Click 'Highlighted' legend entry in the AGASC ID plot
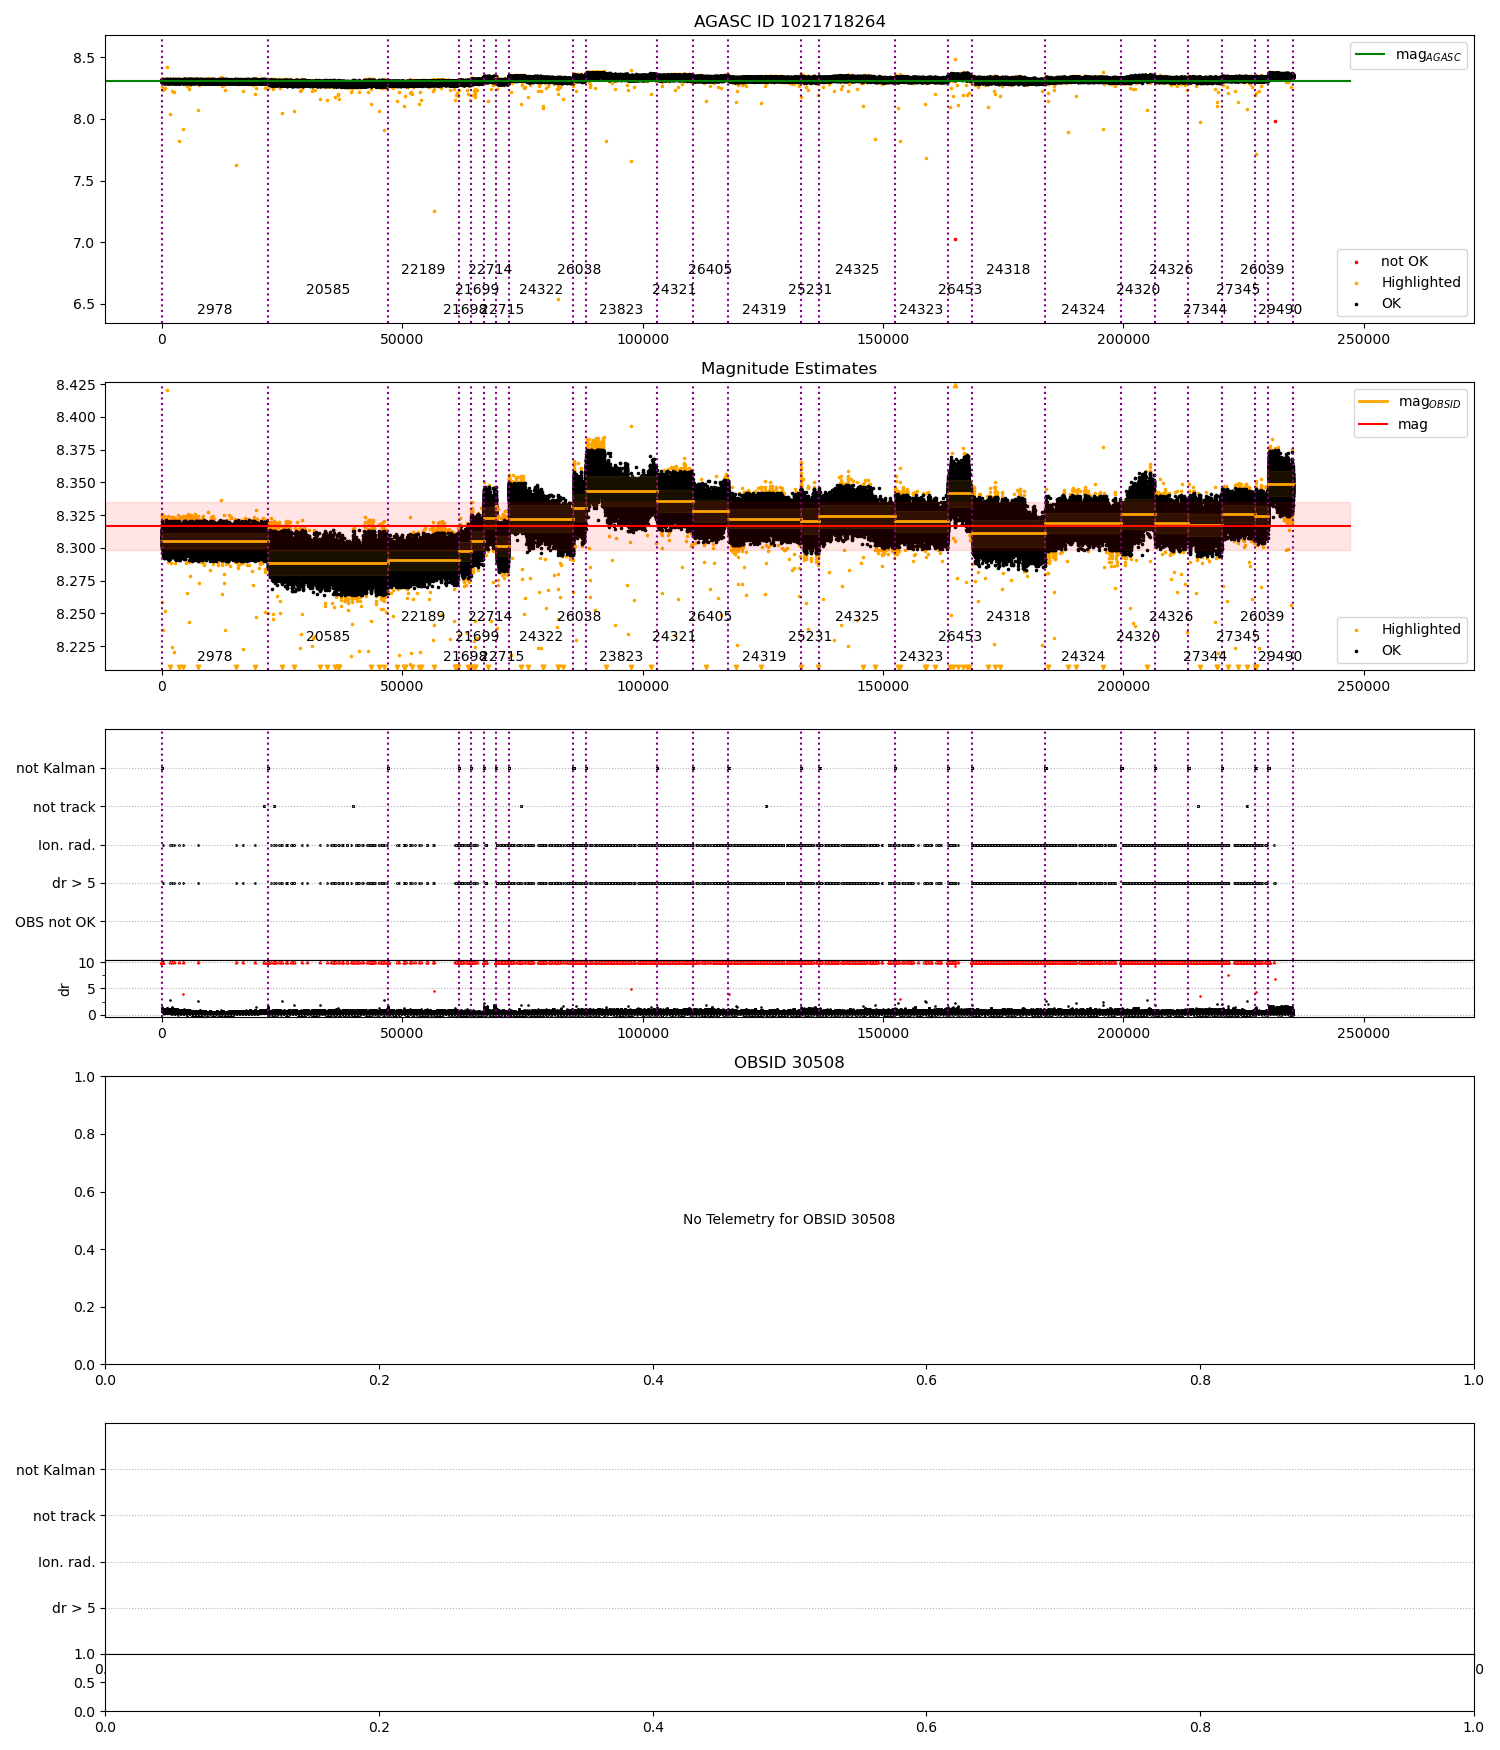The width and height of the screenshot is (1500, 1750). tap(1421, 283)
